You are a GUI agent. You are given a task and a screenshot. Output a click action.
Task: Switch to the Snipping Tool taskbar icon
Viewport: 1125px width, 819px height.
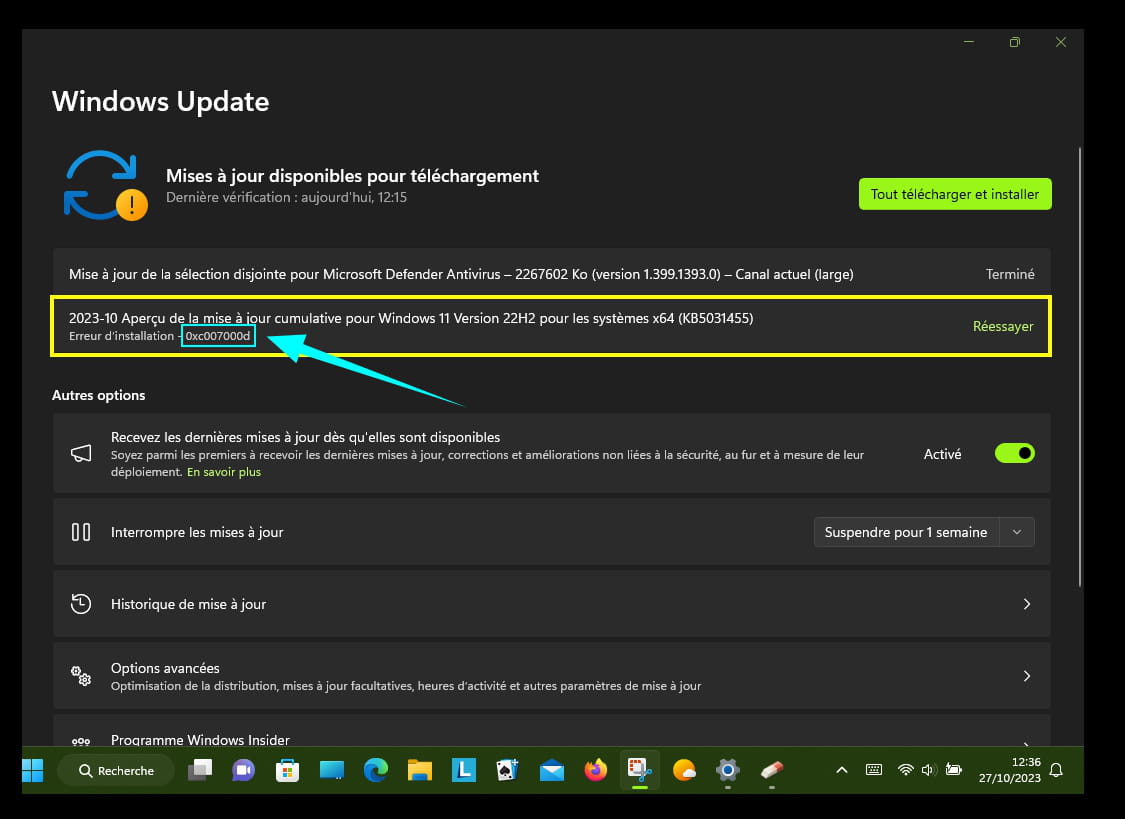click(x=639, y=770)
